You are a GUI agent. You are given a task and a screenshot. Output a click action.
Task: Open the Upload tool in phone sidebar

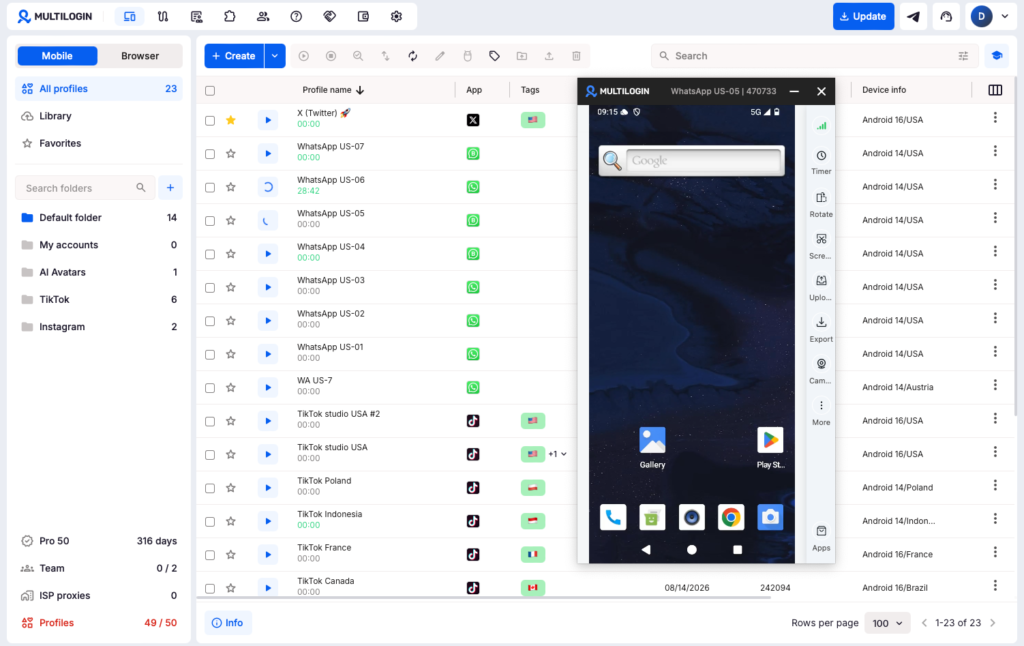click(821, 287)
